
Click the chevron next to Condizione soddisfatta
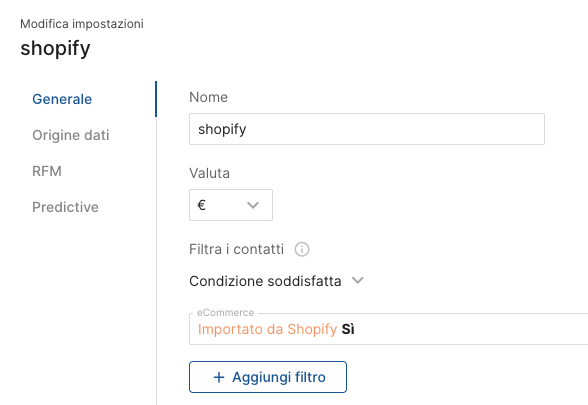358,280
